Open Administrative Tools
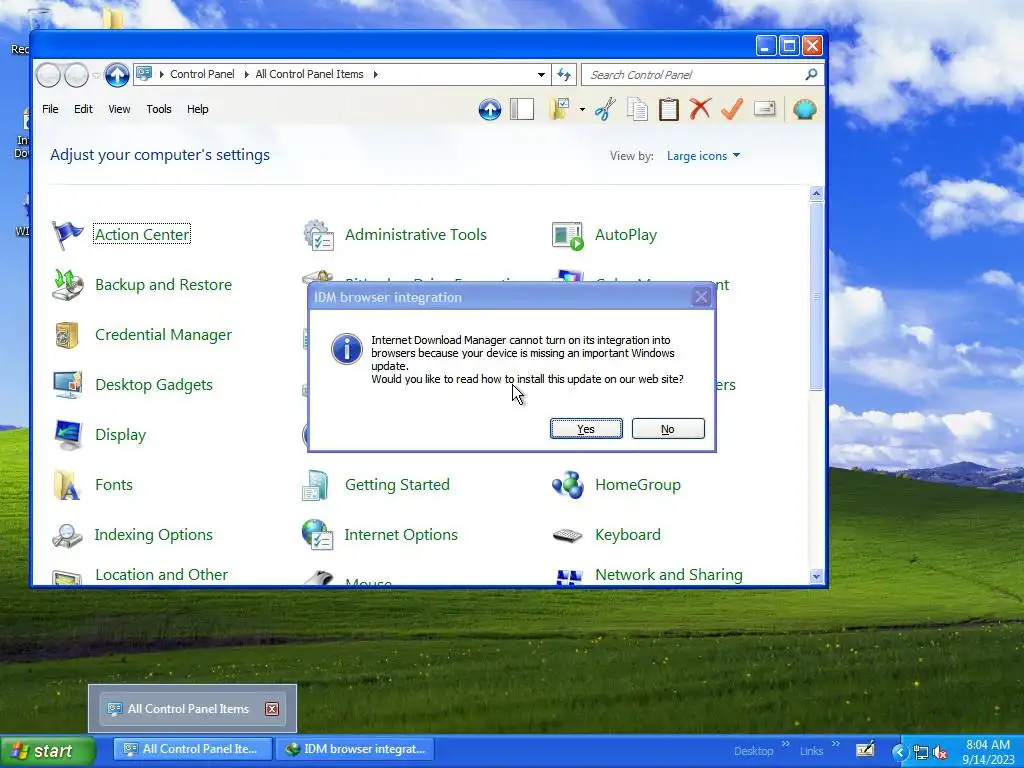Image resolution: width=1024 pixels, height=768 pixels. click(x=415, y=234)
